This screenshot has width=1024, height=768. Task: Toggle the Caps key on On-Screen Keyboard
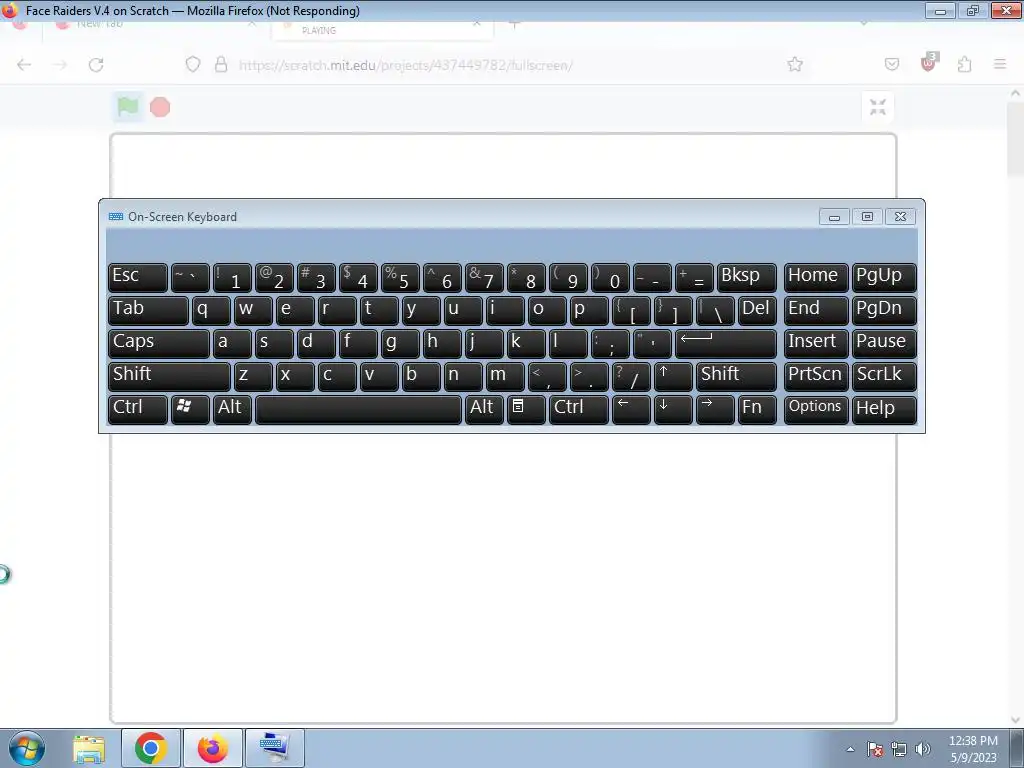[159, 344]
